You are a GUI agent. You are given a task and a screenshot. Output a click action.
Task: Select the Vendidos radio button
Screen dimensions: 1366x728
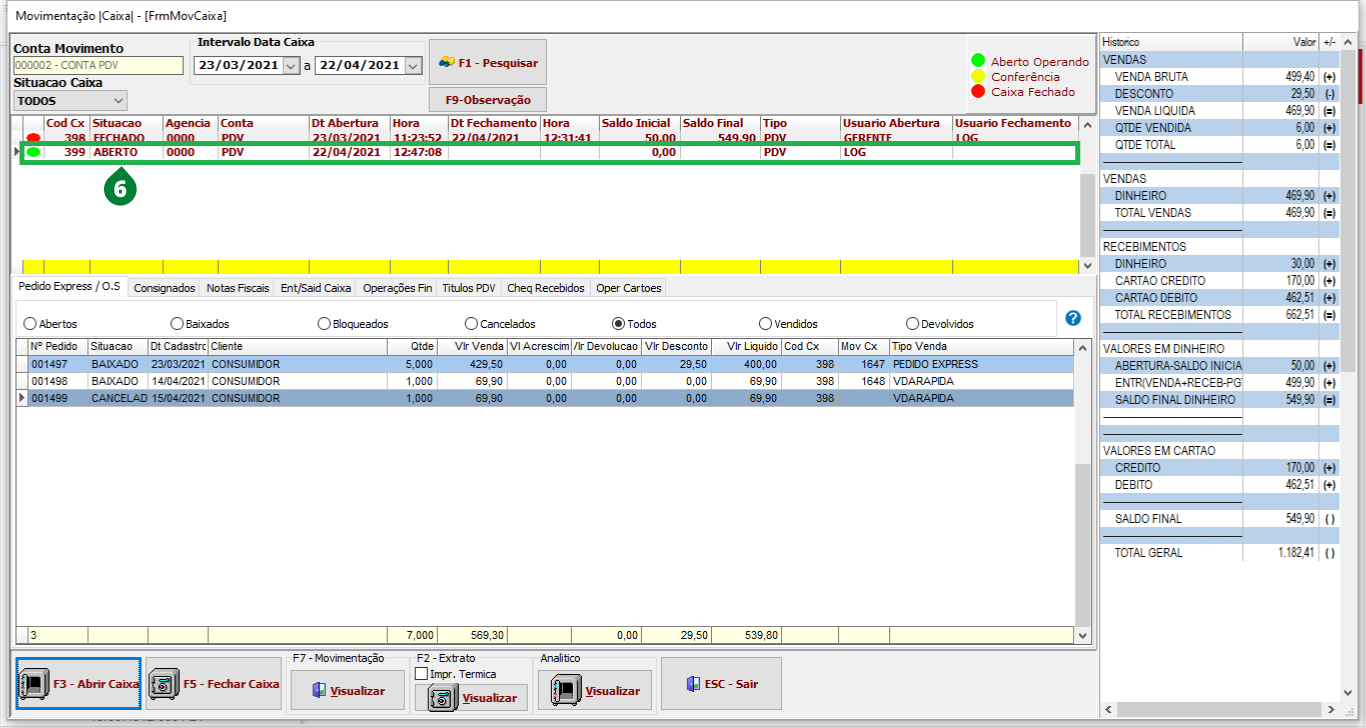(766, 324)
